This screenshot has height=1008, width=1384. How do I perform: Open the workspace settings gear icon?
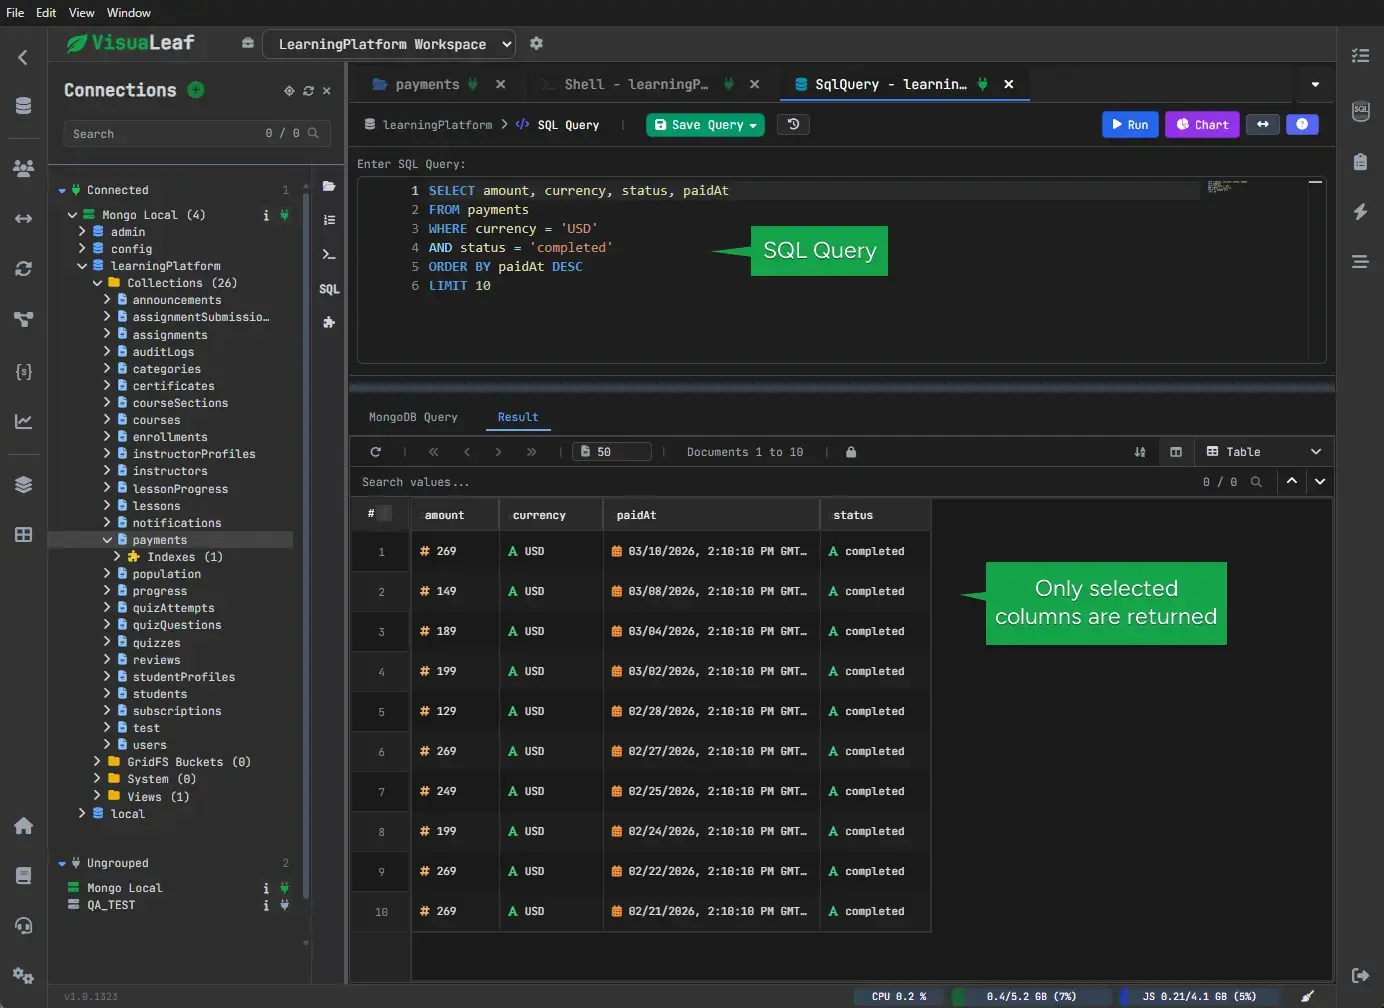tap(536, 44)
